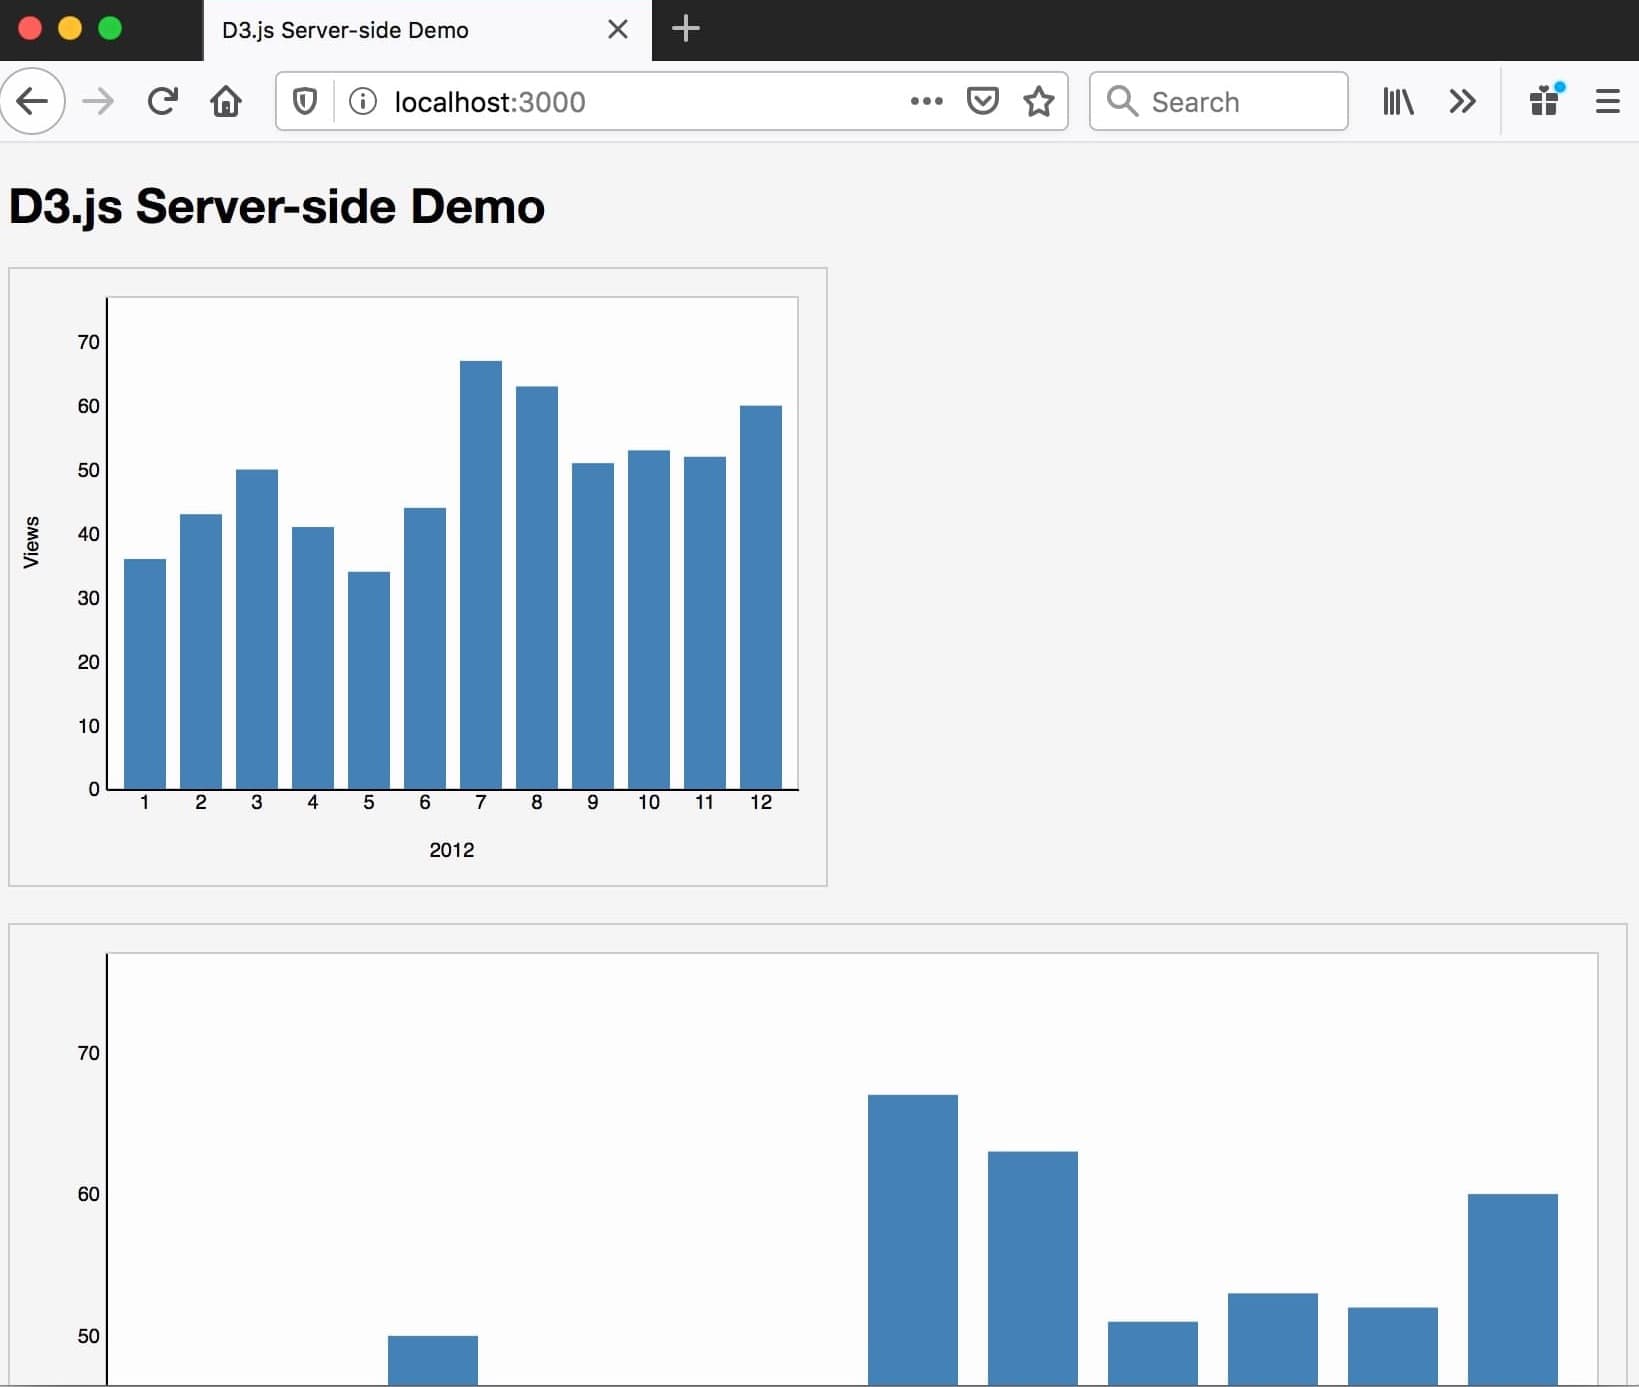The height and width of the screenshot is (1387, 1639).
Task: Click the bar for month 12
Action: click(x=761, y=597)
